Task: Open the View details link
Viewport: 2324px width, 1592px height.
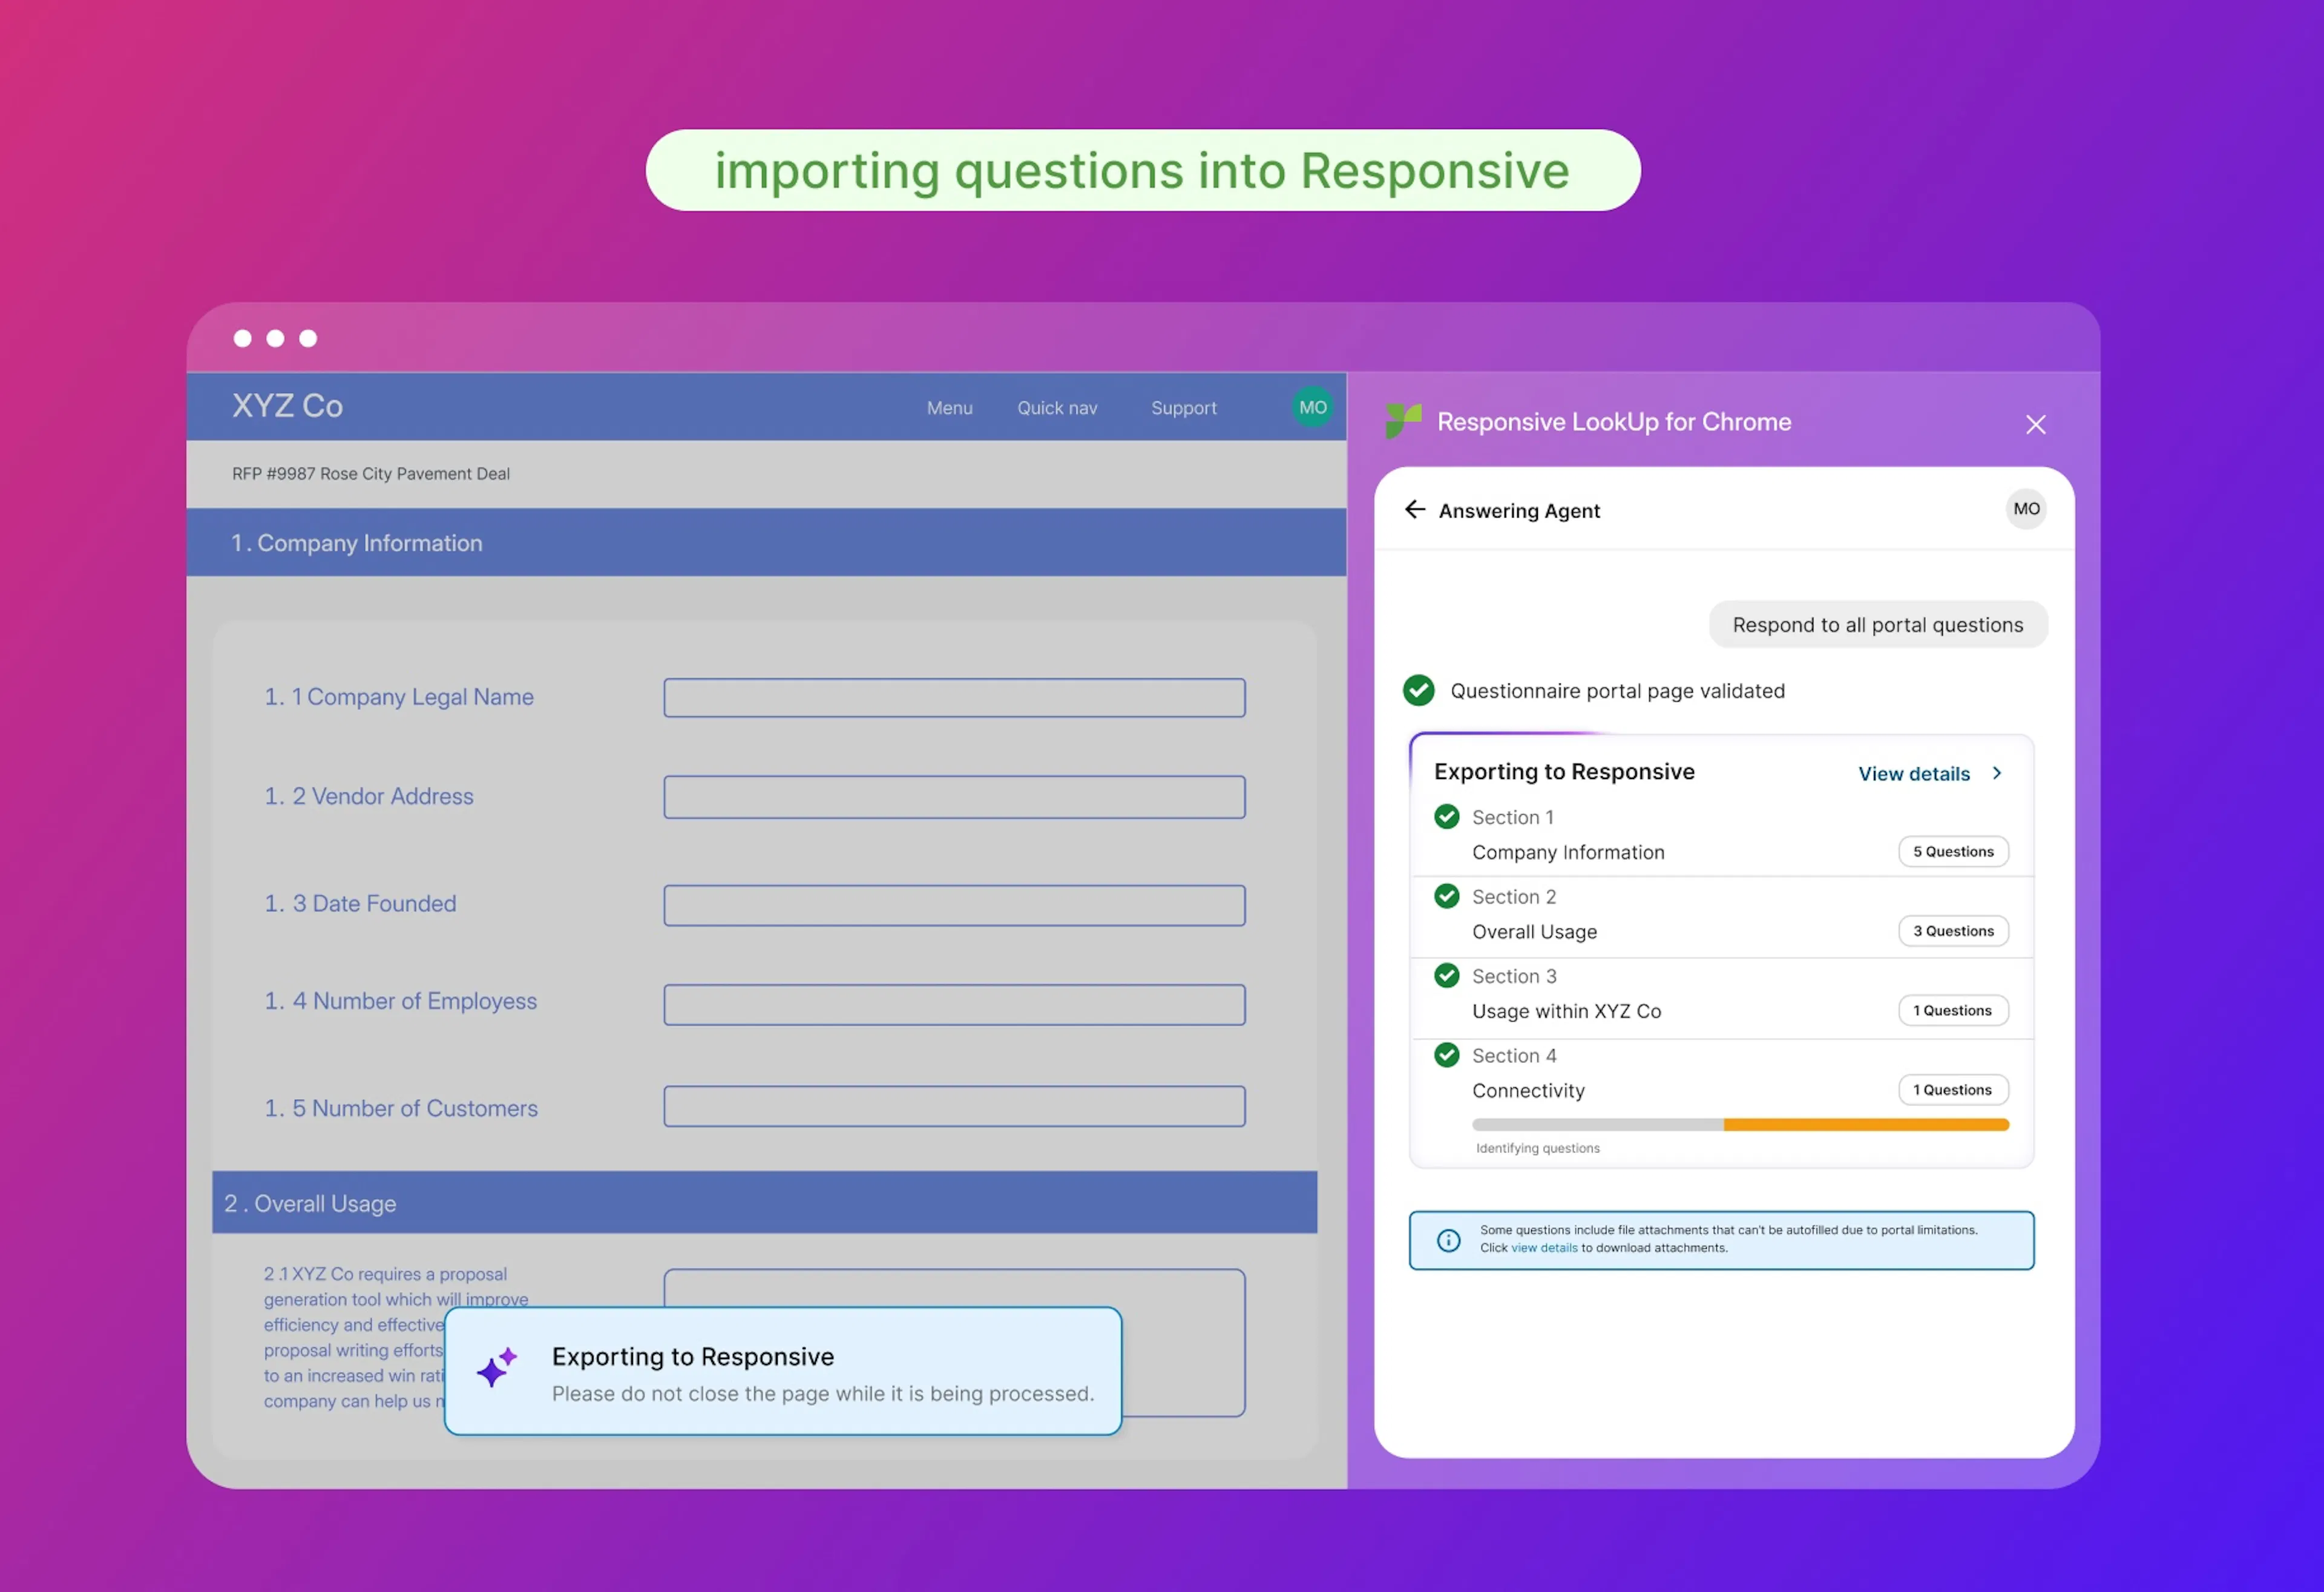Action: (1913, 773)
